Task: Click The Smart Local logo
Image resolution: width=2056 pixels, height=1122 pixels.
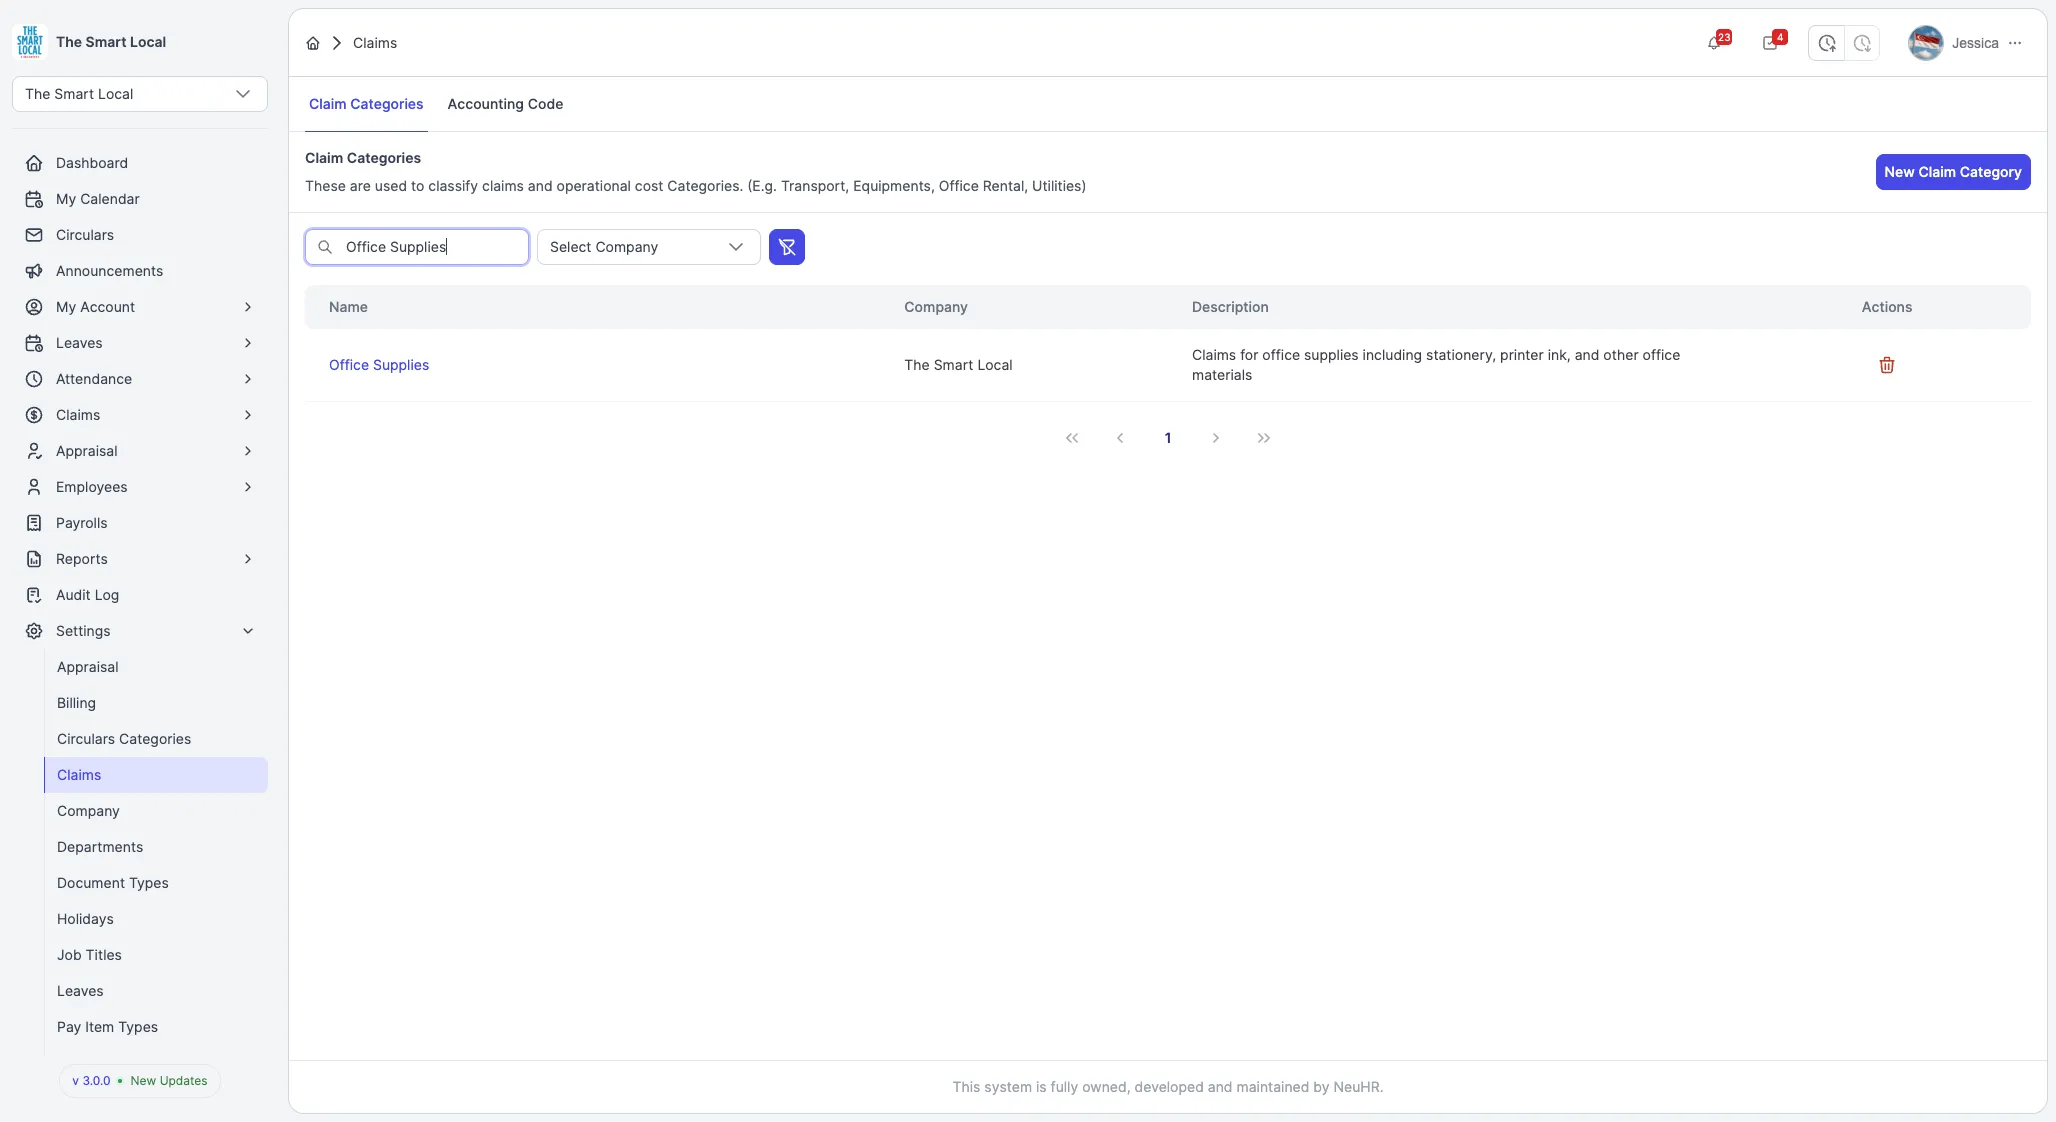Action: 30,42
